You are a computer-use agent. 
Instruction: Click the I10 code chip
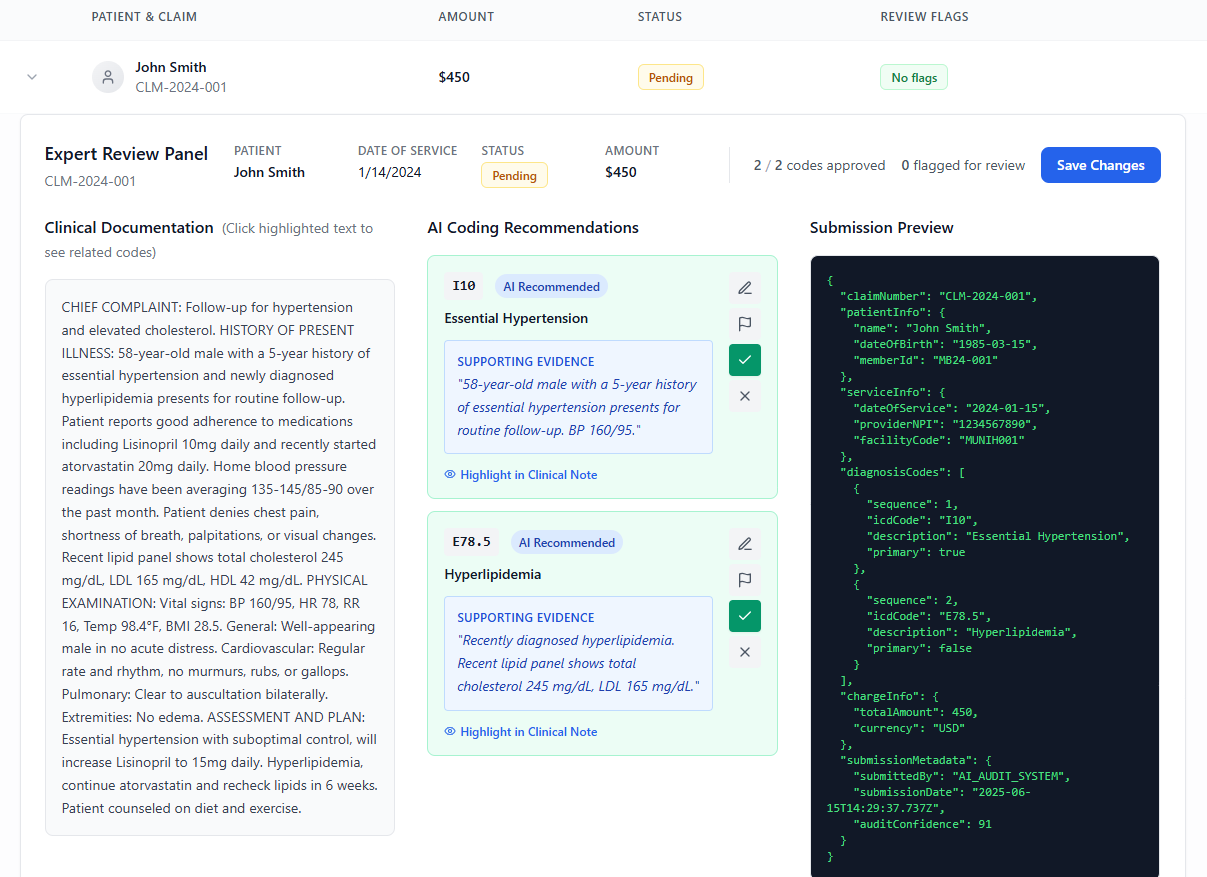click(x=464, y=286)
